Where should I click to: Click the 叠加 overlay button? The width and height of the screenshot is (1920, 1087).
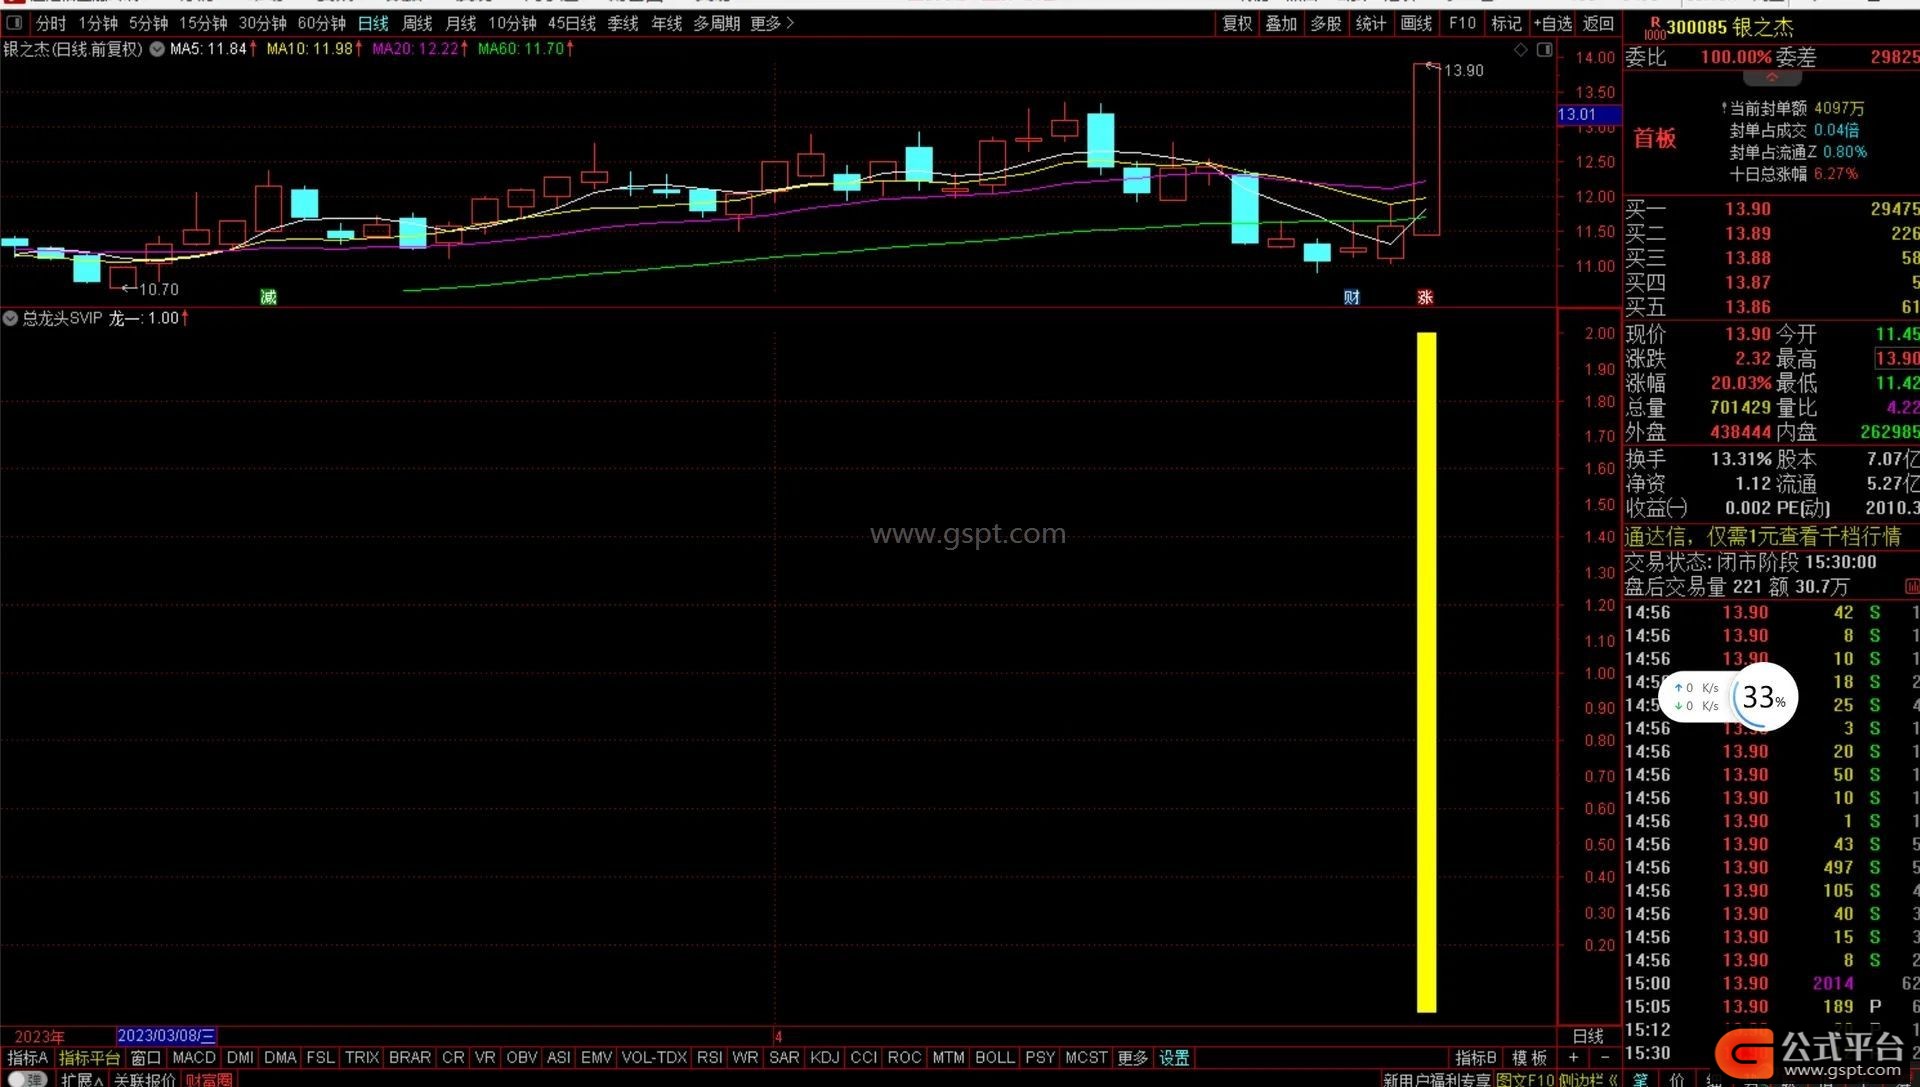click(1281, 23)
